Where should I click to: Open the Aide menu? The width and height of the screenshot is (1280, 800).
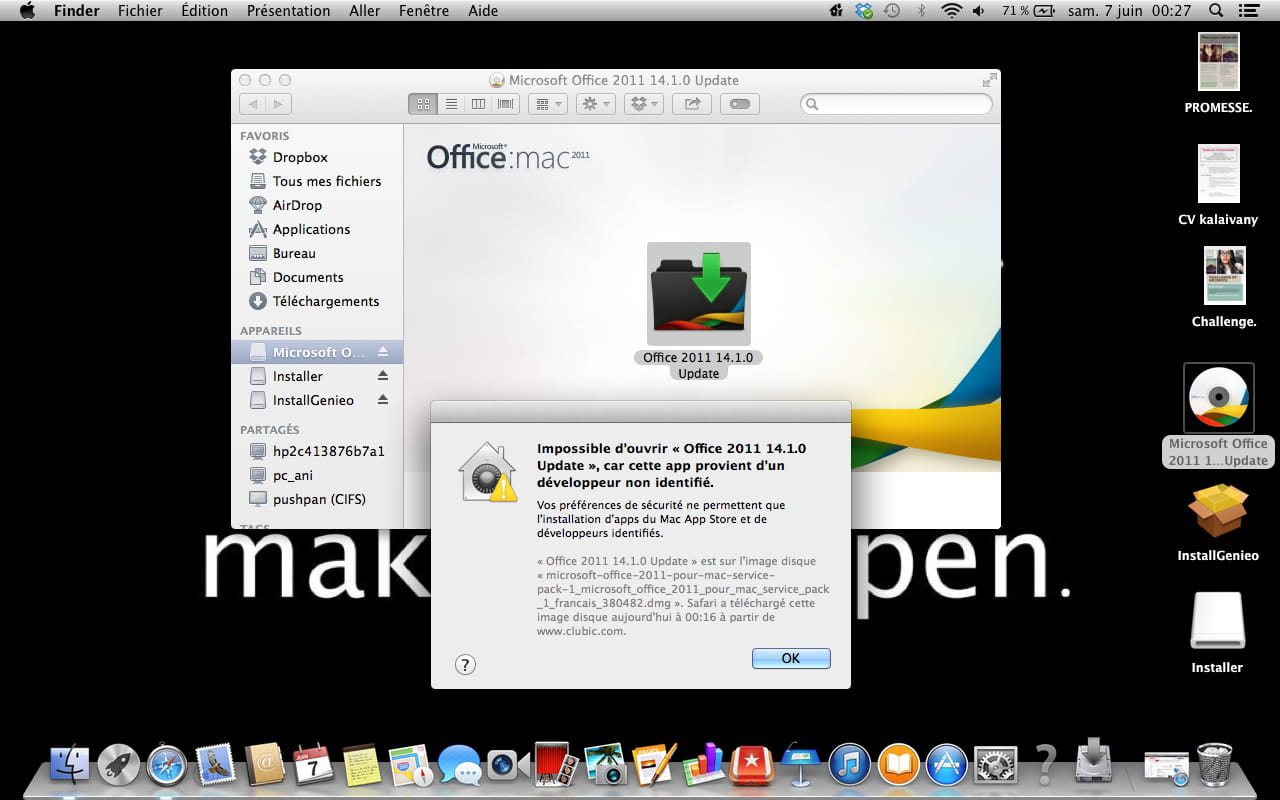pos(483,11)
